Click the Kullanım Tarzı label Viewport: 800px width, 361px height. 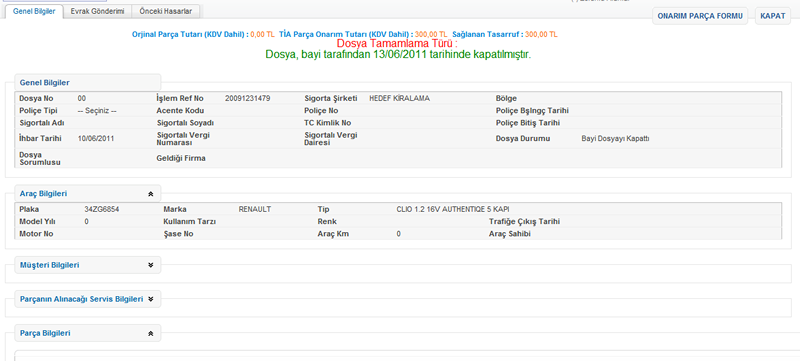pos(190,221)
